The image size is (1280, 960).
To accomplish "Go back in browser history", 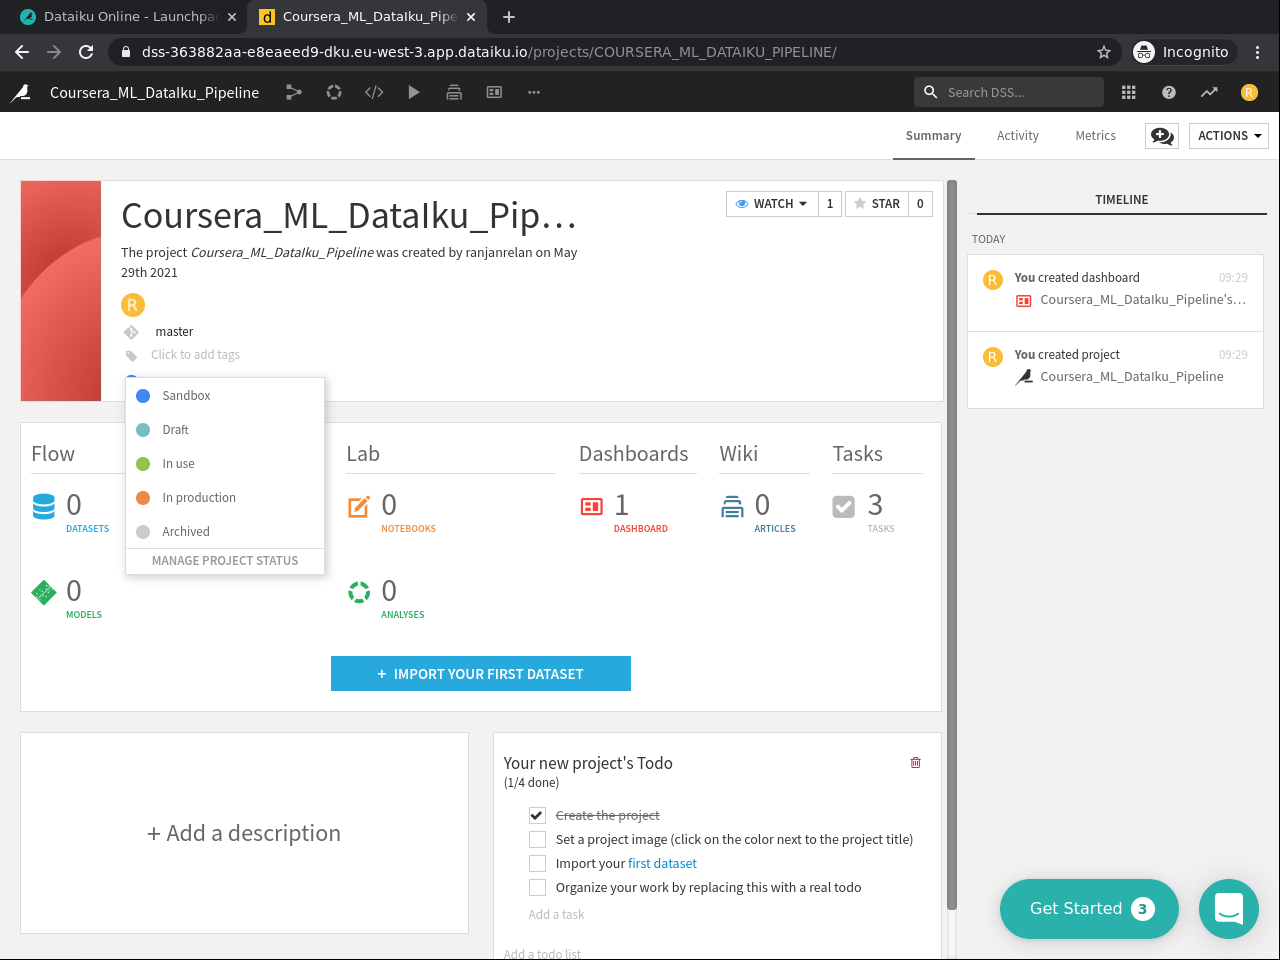I will coord(22,52).
